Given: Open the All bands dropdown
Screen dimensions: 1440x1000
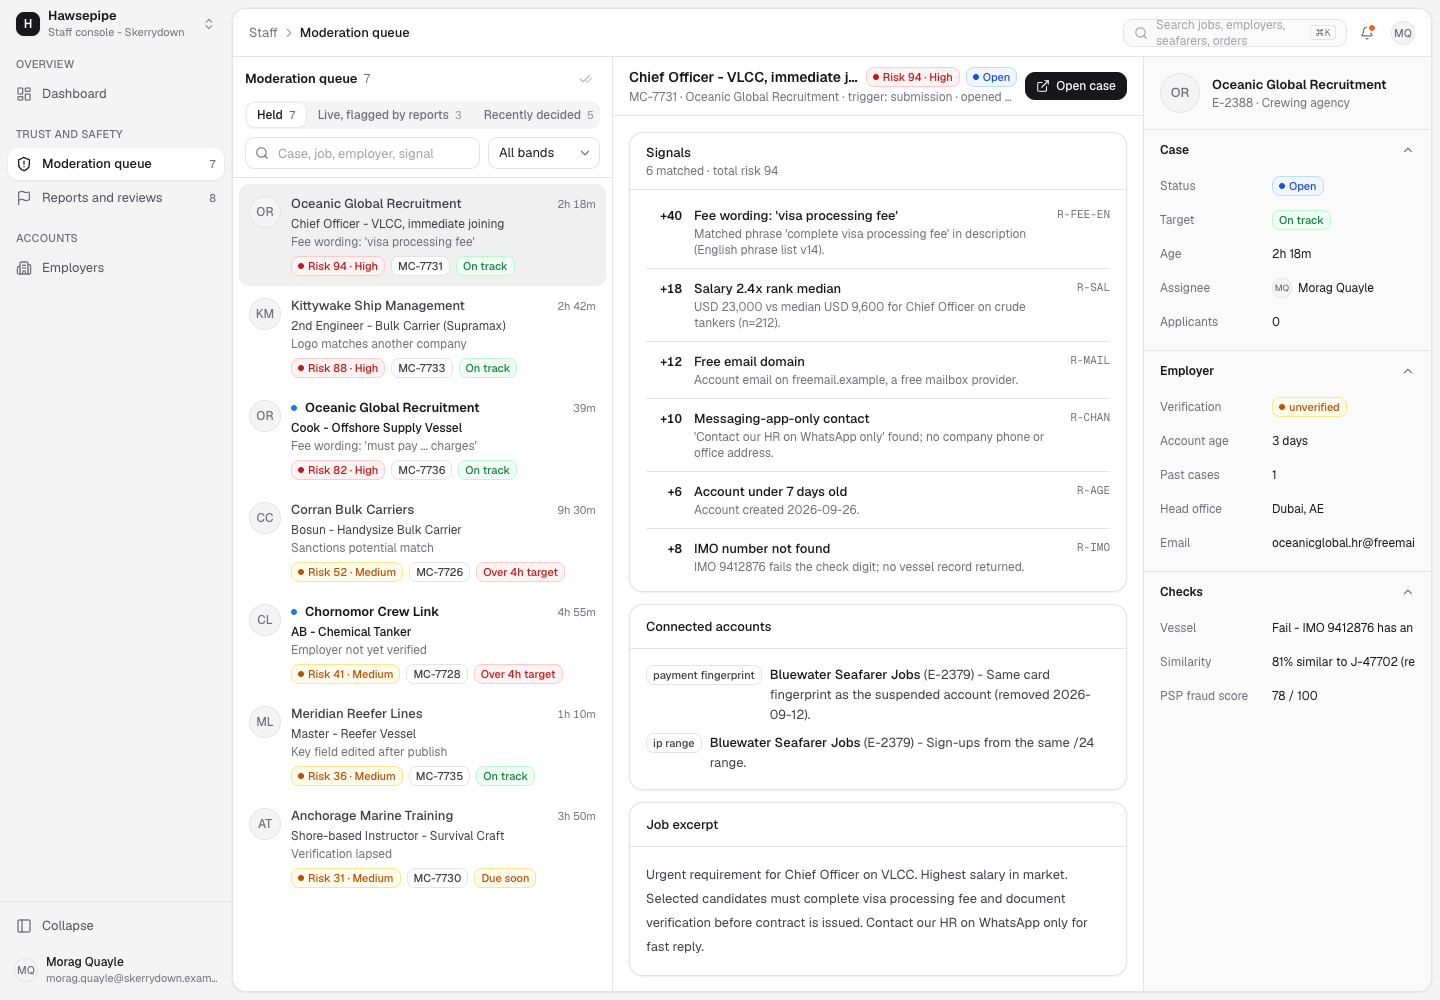Looking at the screenshot, I should tap(544, 153).
